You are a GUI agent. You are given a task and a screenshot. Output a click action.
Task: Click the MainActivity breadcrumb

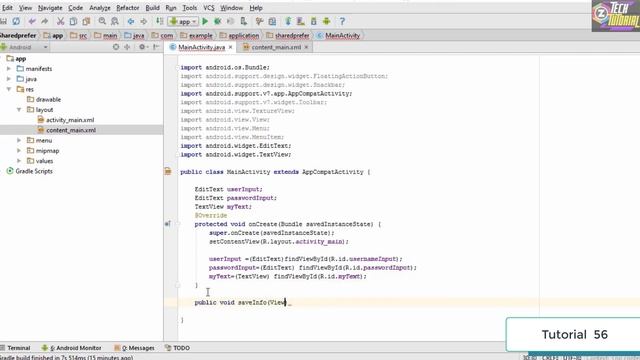tap(338, 36)
